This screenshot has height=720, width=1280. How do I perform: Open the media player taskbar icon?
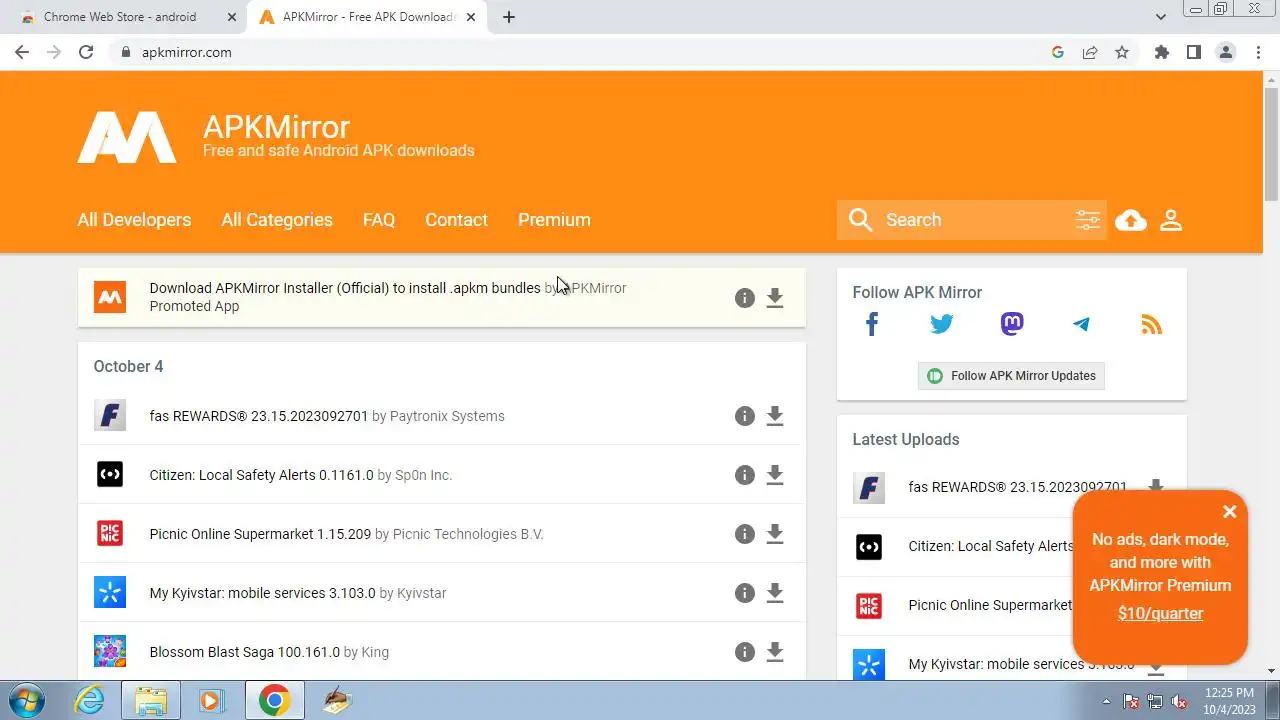coord(211,700)
